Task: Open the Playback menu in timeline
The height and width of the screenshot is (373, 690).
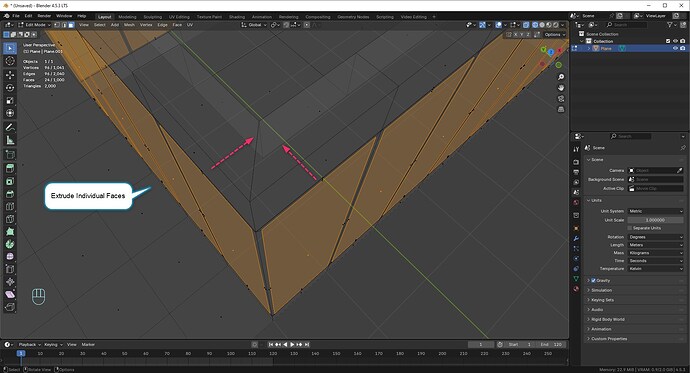Action: coord(29,344)
